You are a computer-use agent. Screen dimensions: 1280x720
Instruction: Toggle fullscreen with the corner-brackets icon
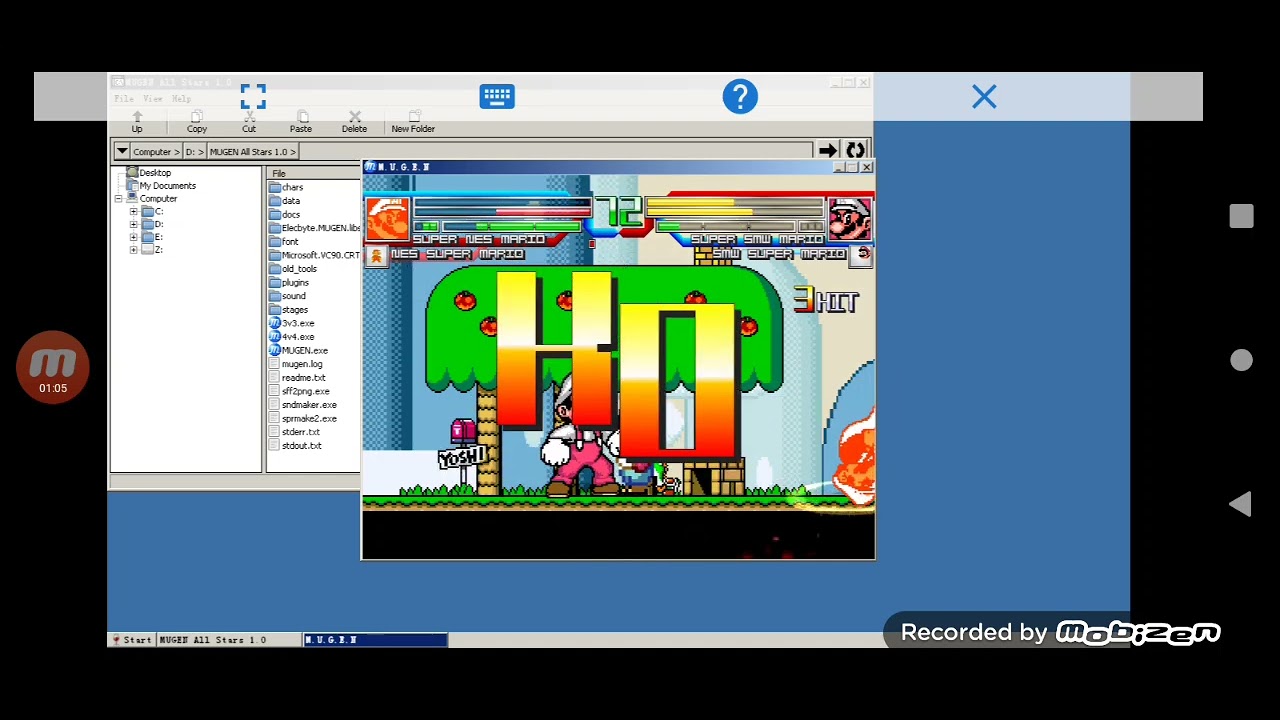click(253, 97)
